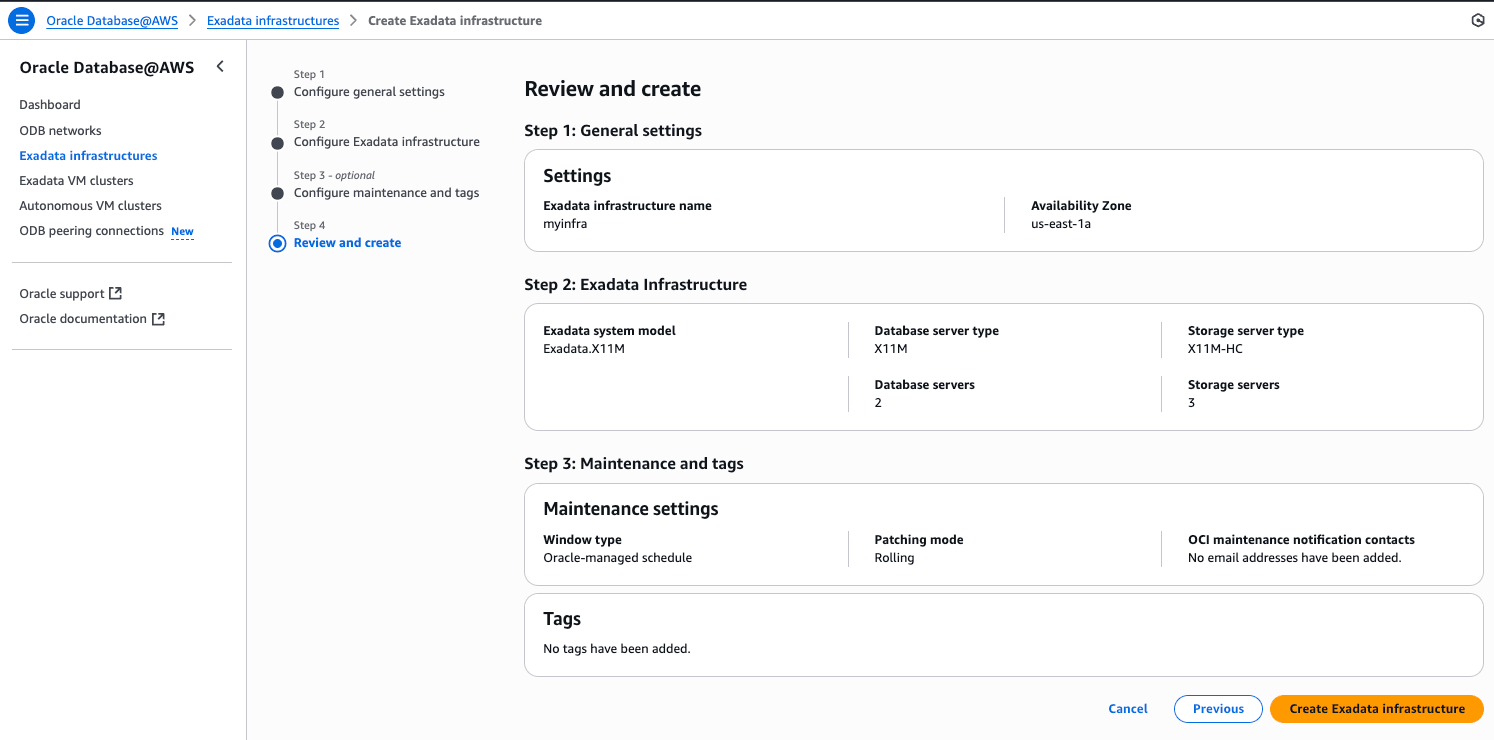The image size is (1494, 740).
Task: Go to ODB networks in sidebar
Action: (60, 131)
